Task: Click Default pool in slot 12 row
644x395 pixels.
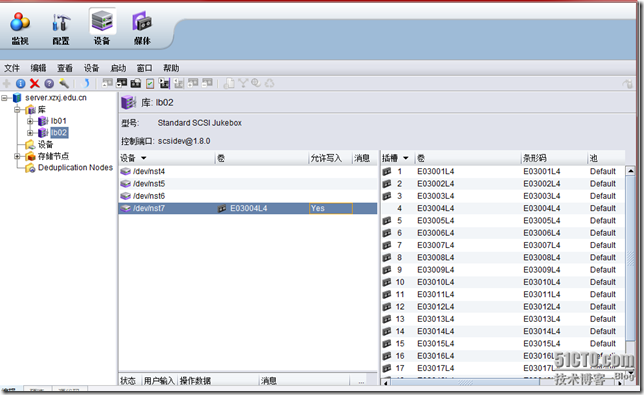Action: tap(603, 307)
